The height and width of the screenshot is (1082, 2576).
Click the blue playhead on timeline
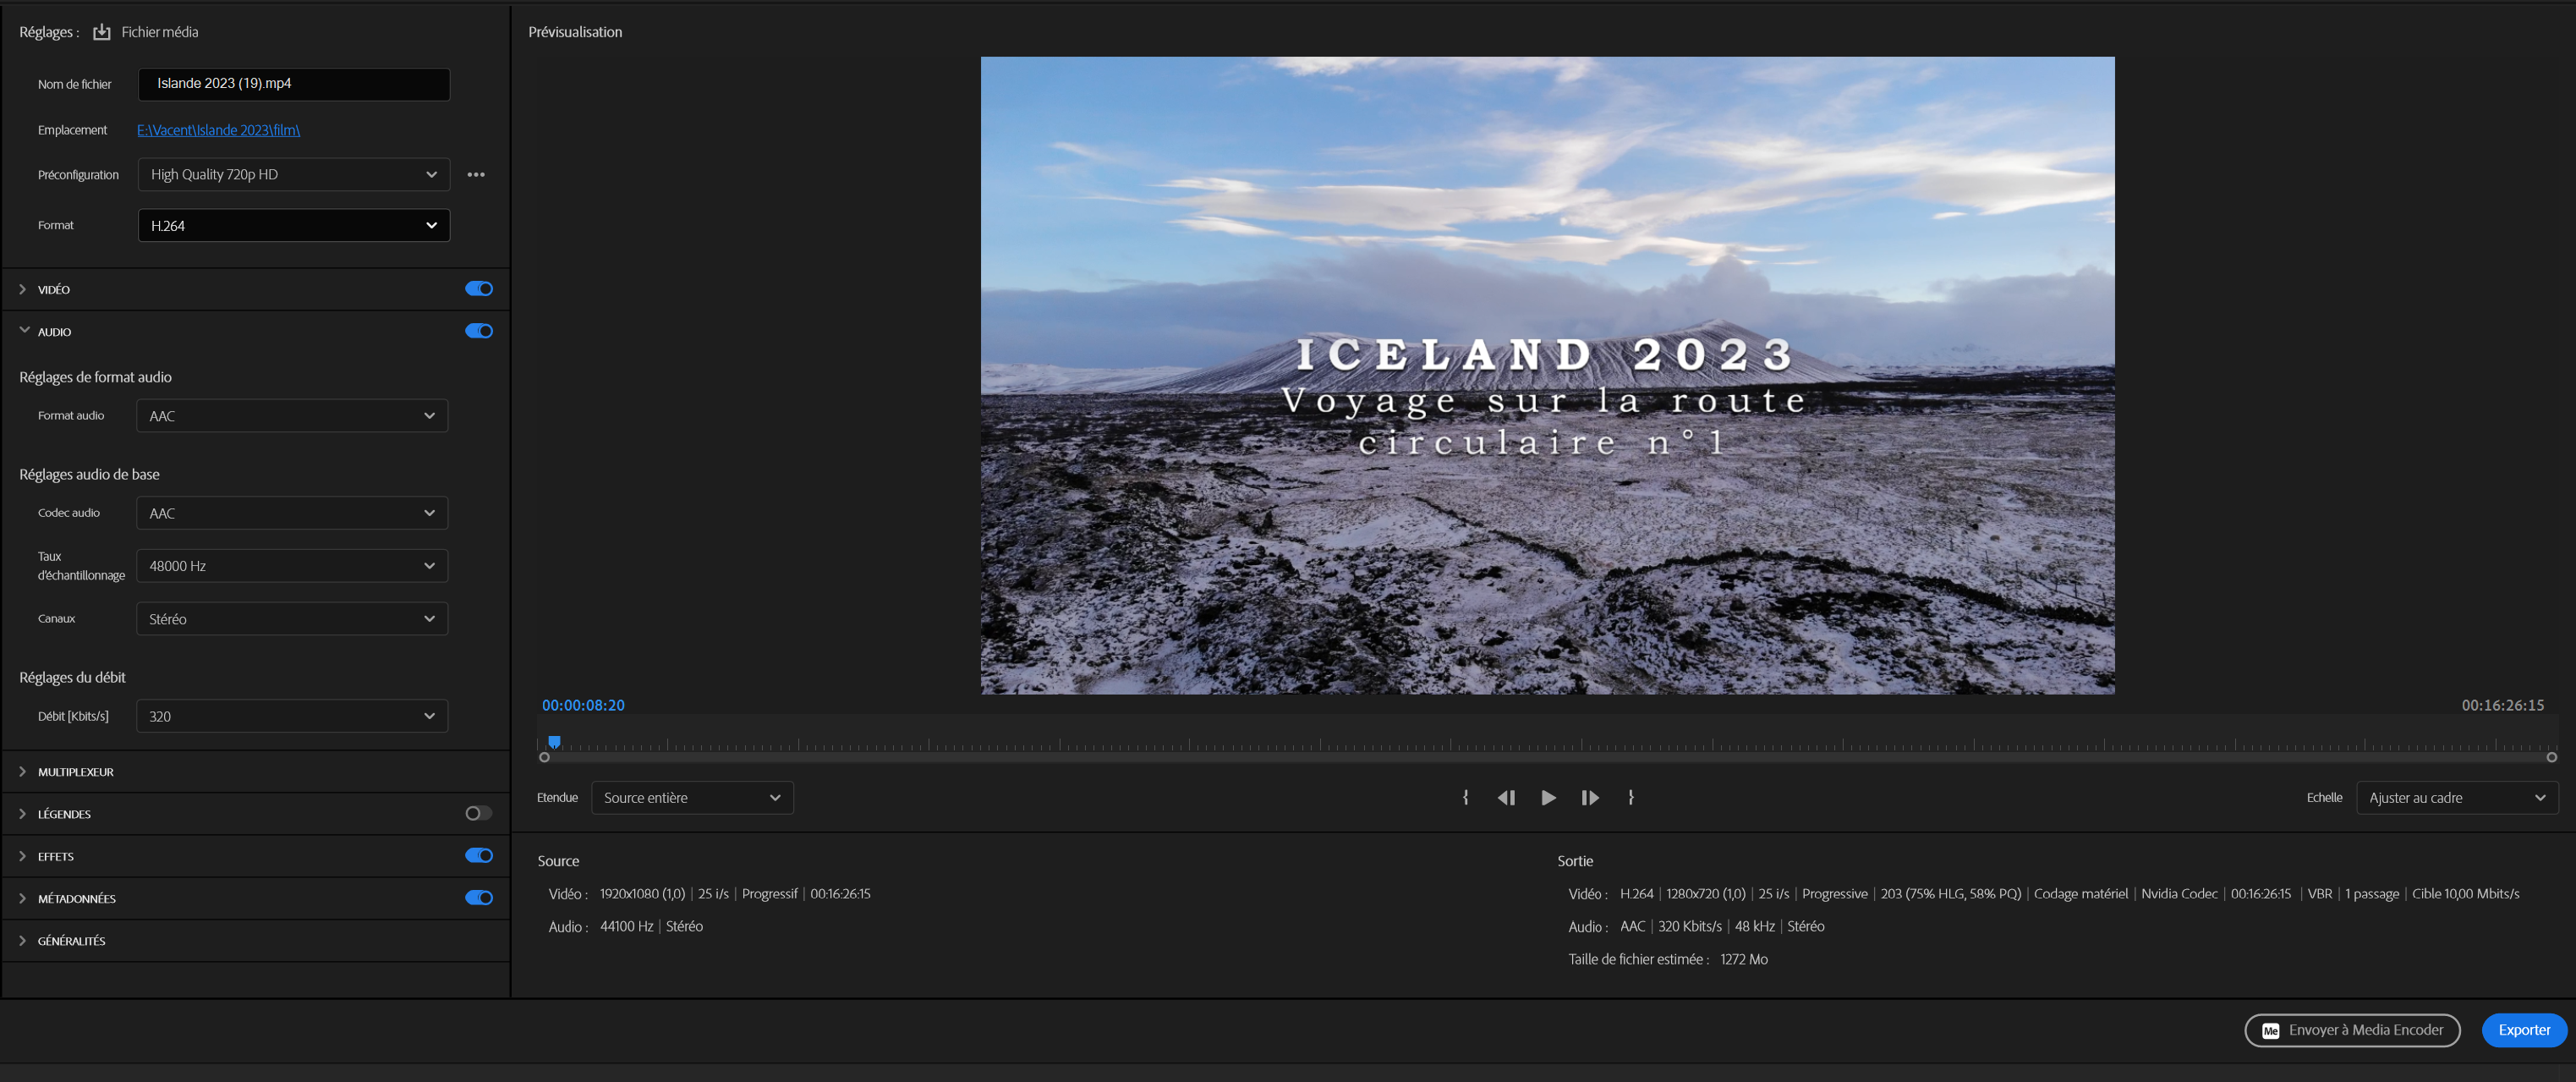(554, 741)
